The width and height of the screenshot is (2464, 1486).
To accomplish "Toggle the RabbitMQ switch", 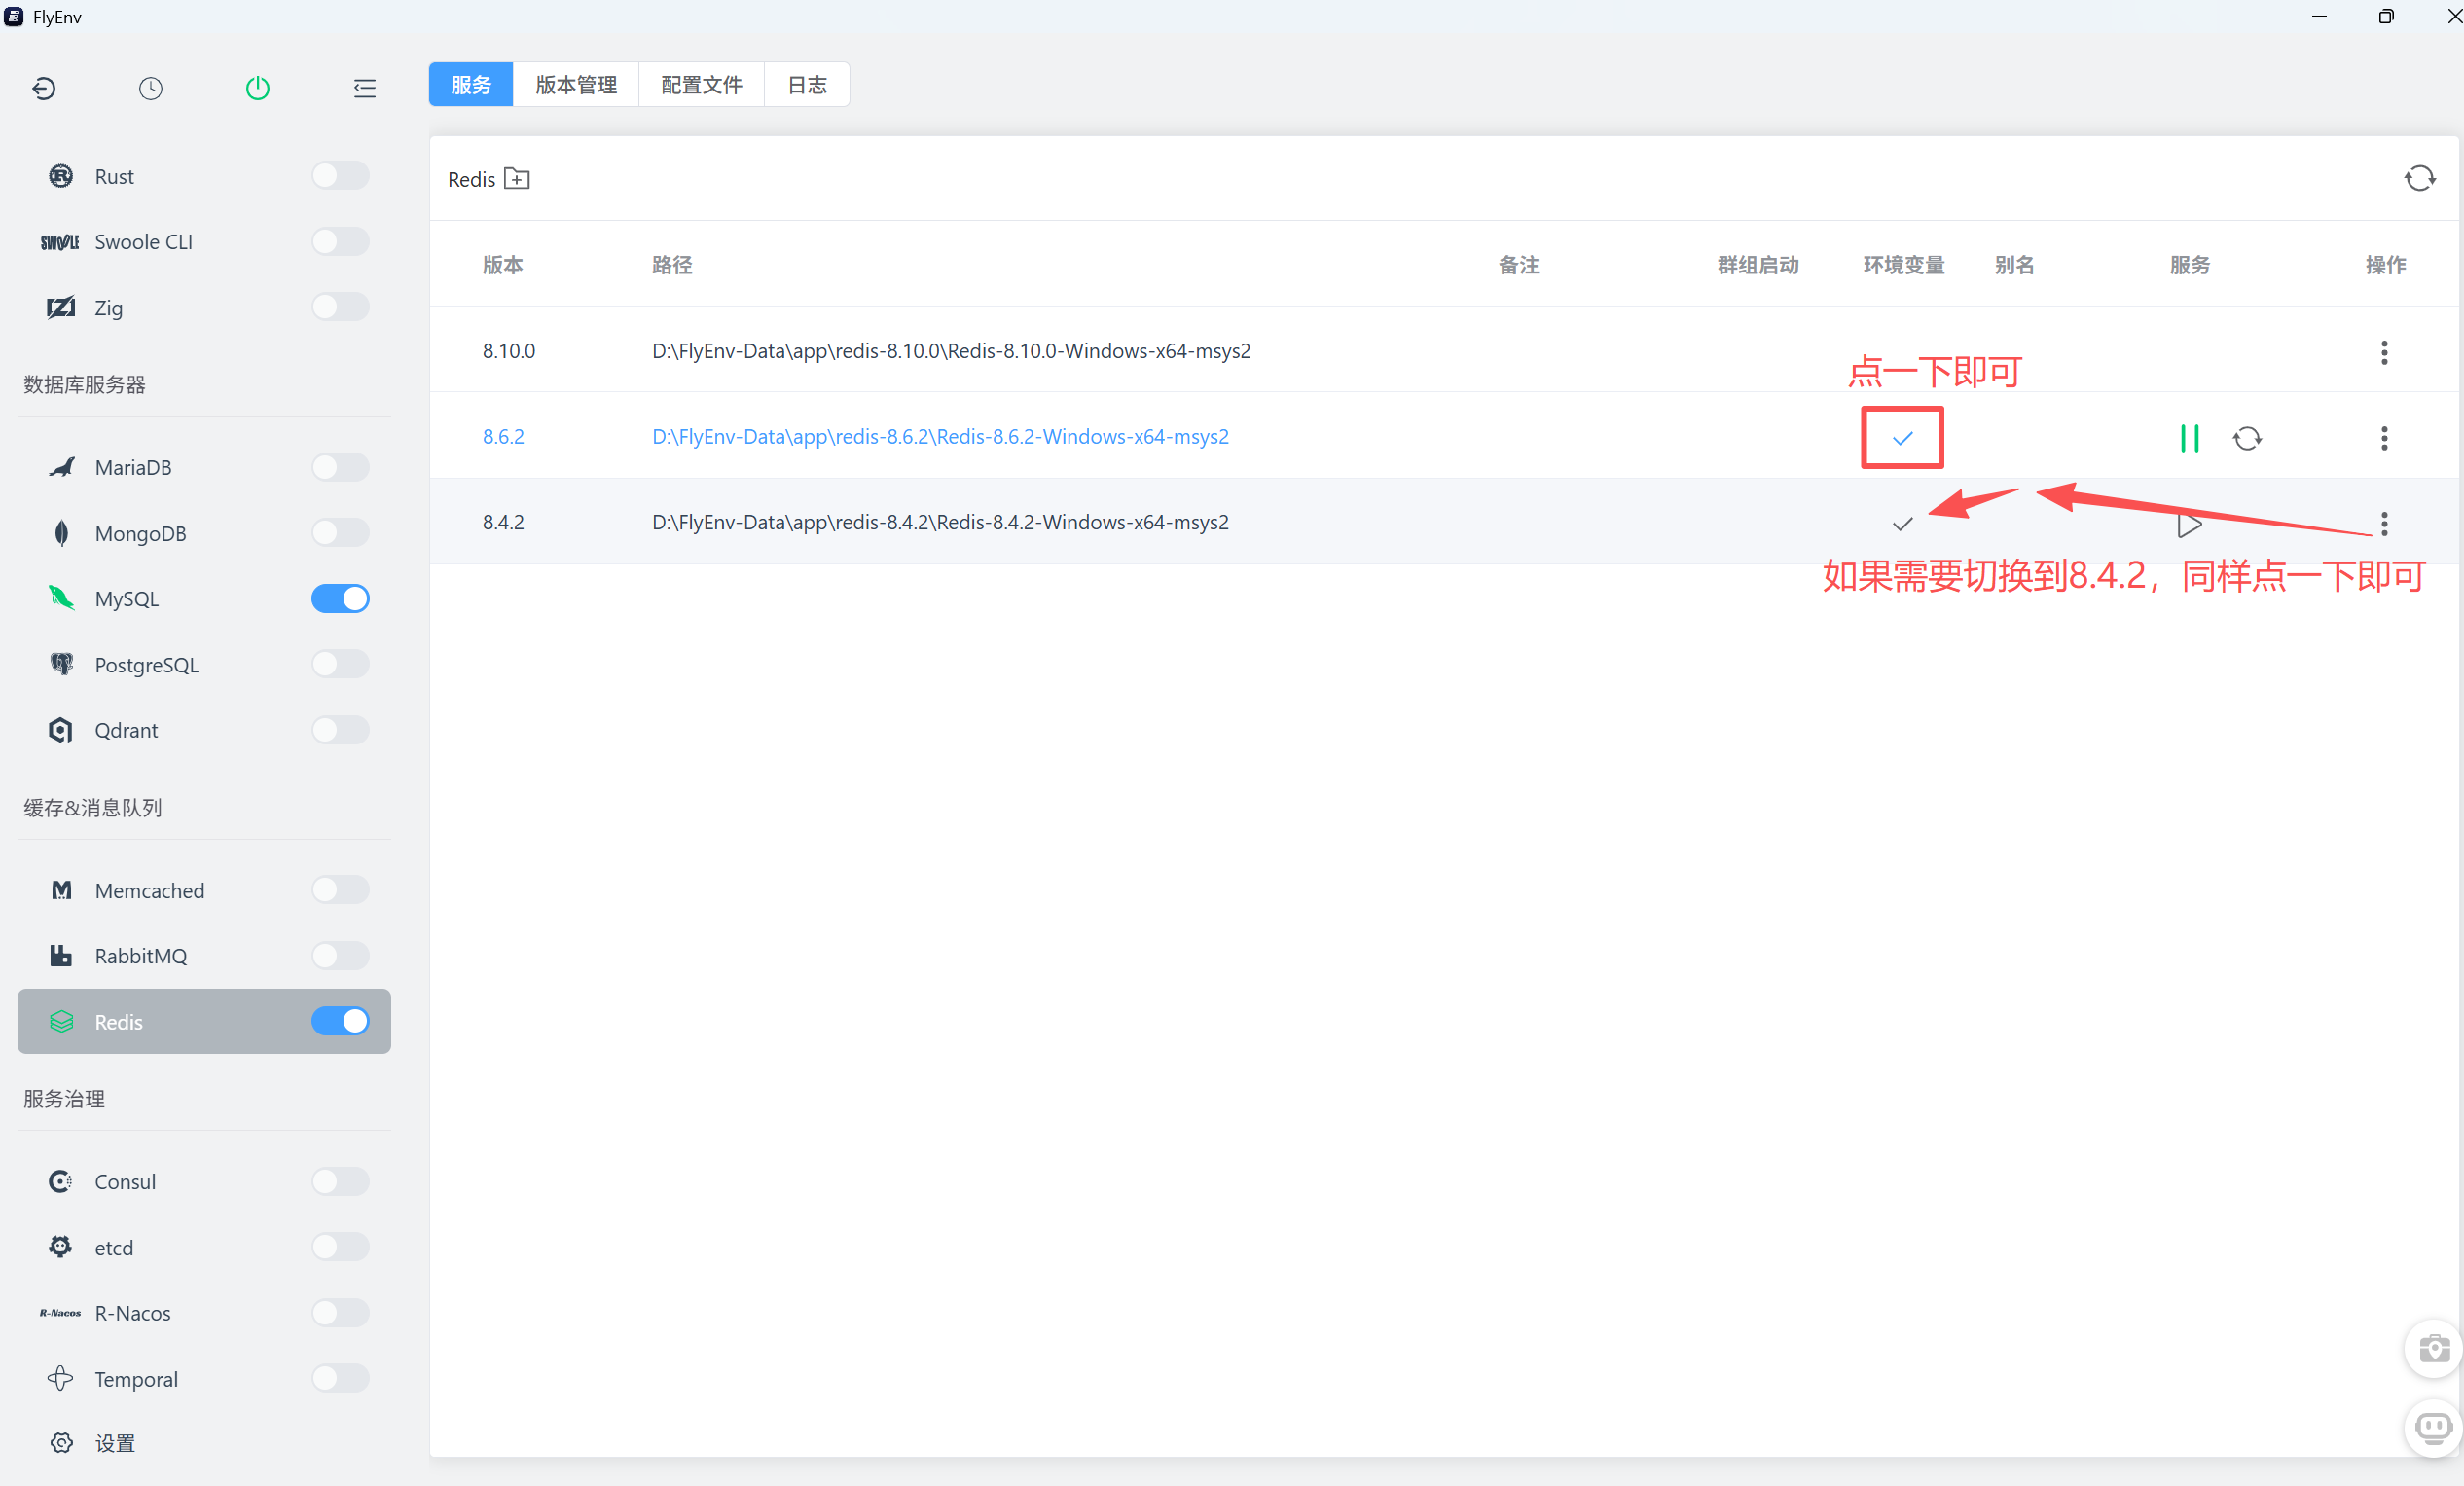I will tap(340, 955).
